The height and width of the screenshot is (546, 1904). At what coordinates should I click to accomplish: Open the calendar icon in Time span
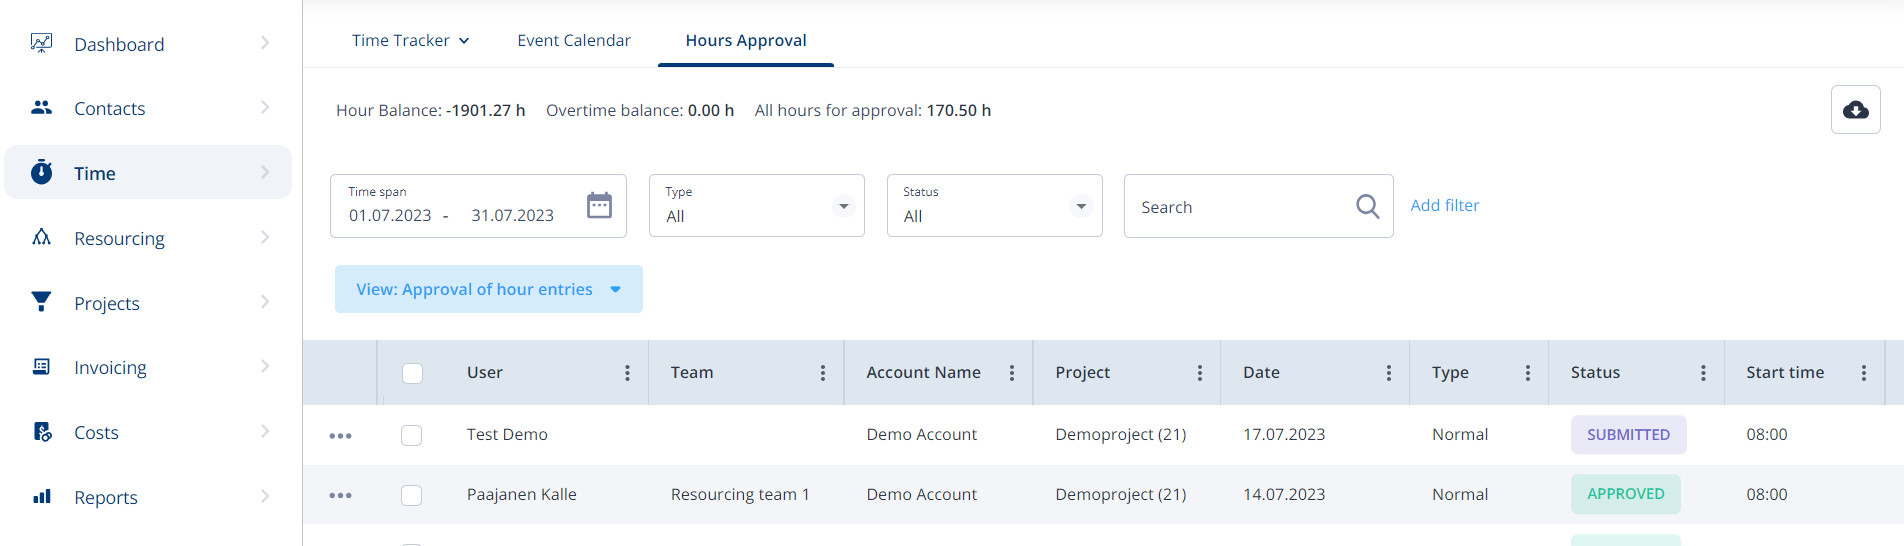(599, 205)
